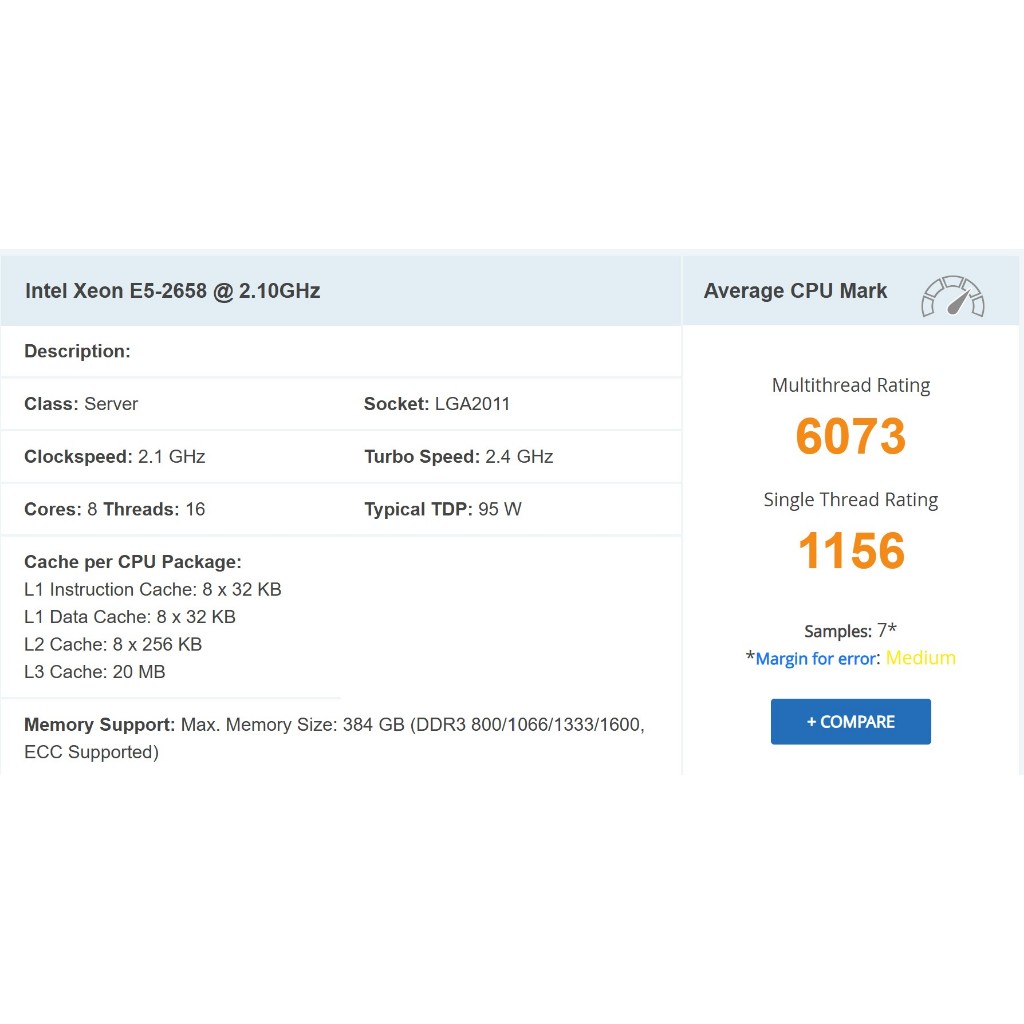Click the speedometer gauge icon

(x=952, y=296)
